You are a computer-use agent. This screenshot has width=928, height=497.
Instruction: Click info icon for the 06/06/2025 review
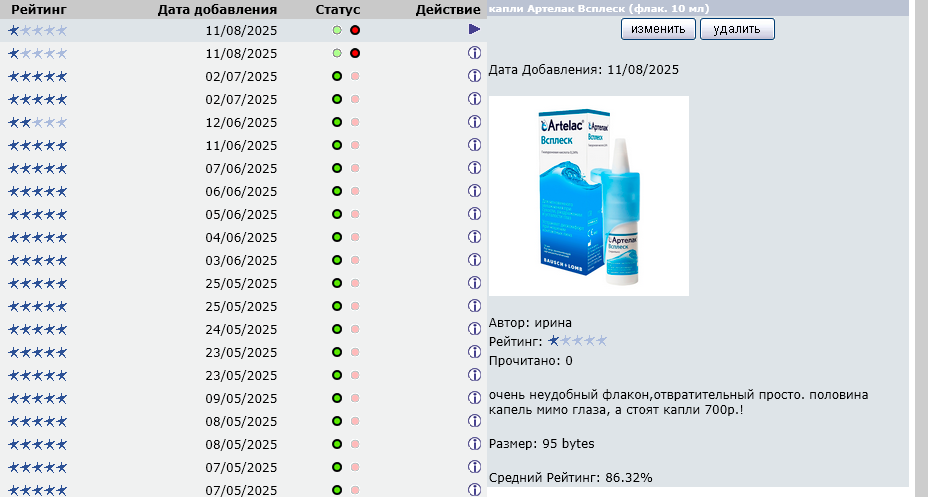coord(474,191)
